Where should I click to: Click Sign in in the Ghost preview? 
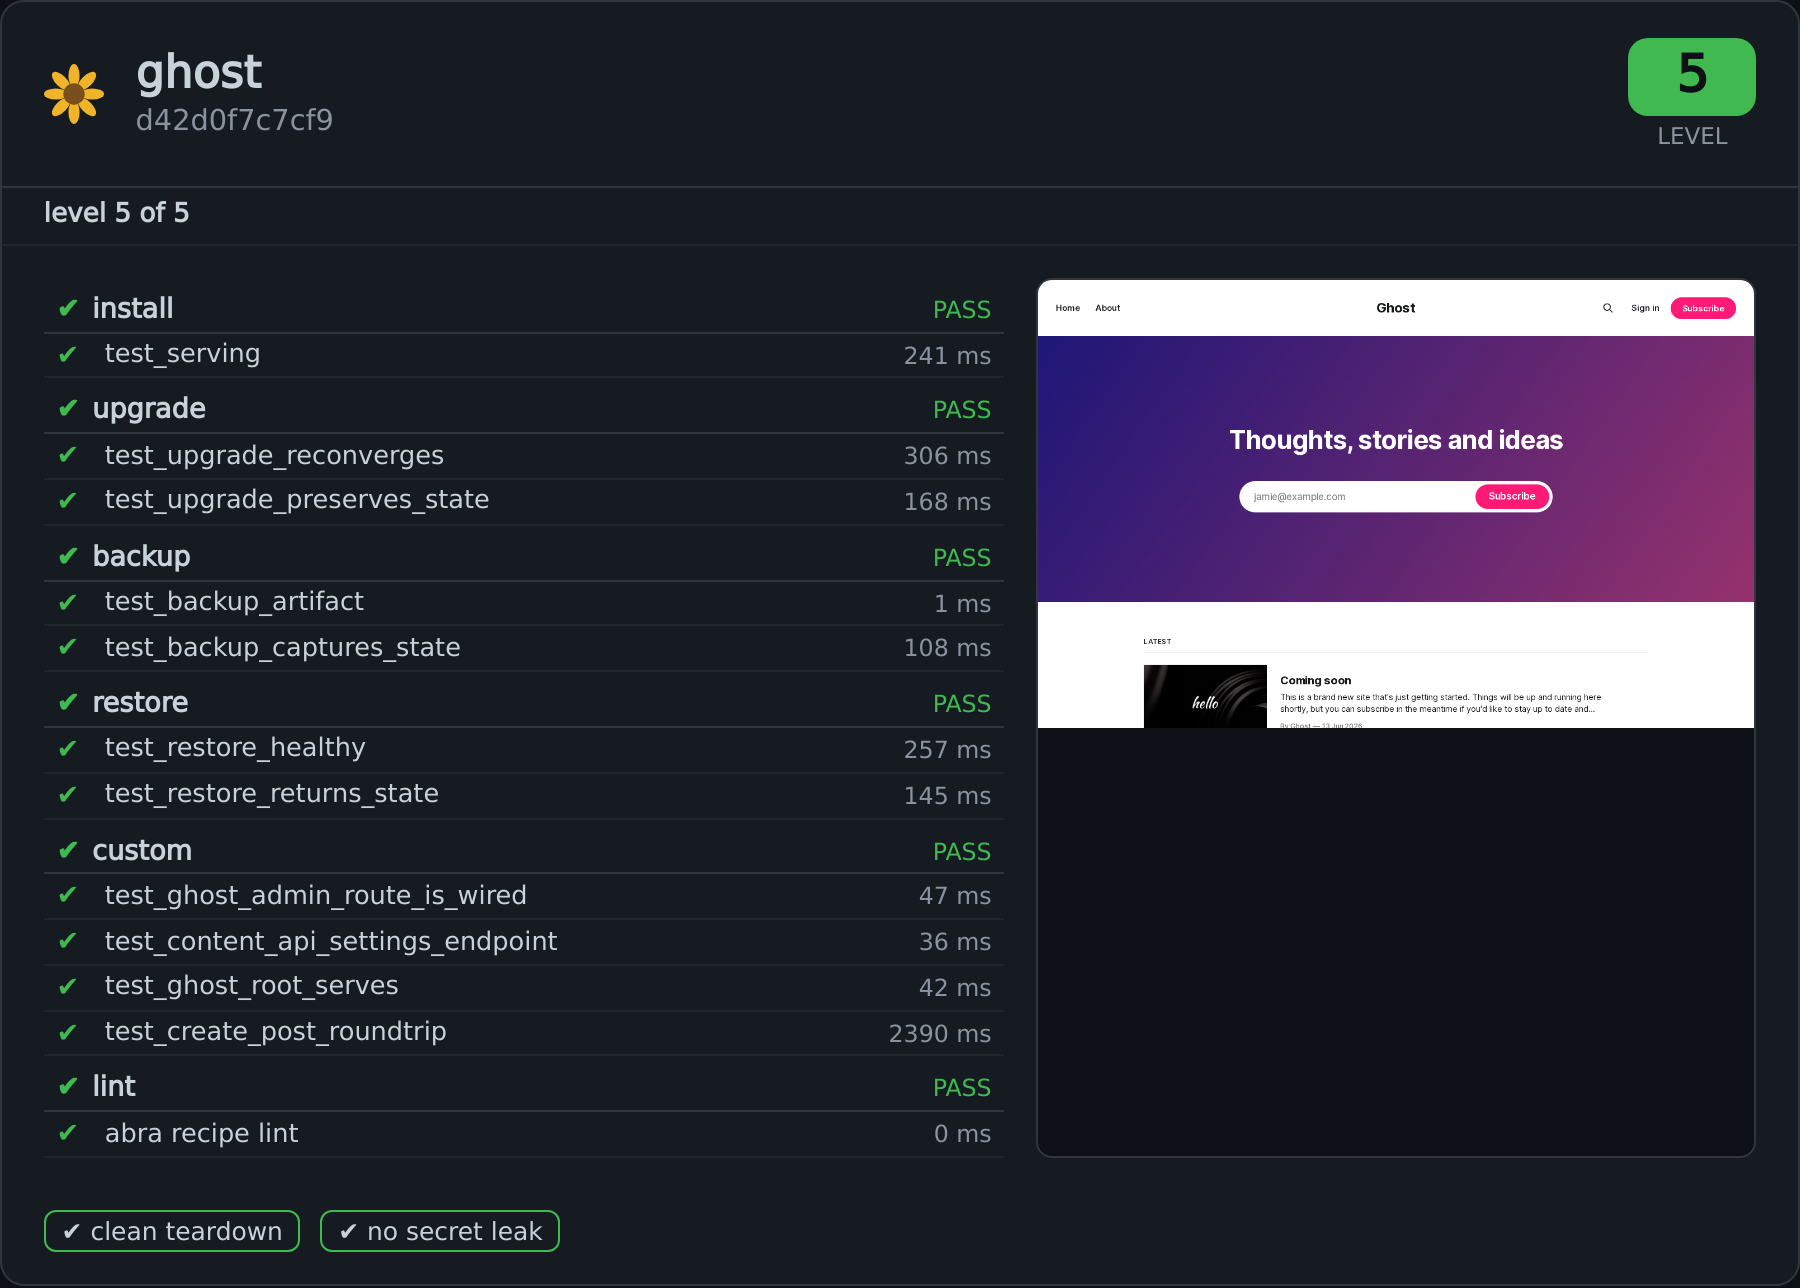click(1645, 308)
